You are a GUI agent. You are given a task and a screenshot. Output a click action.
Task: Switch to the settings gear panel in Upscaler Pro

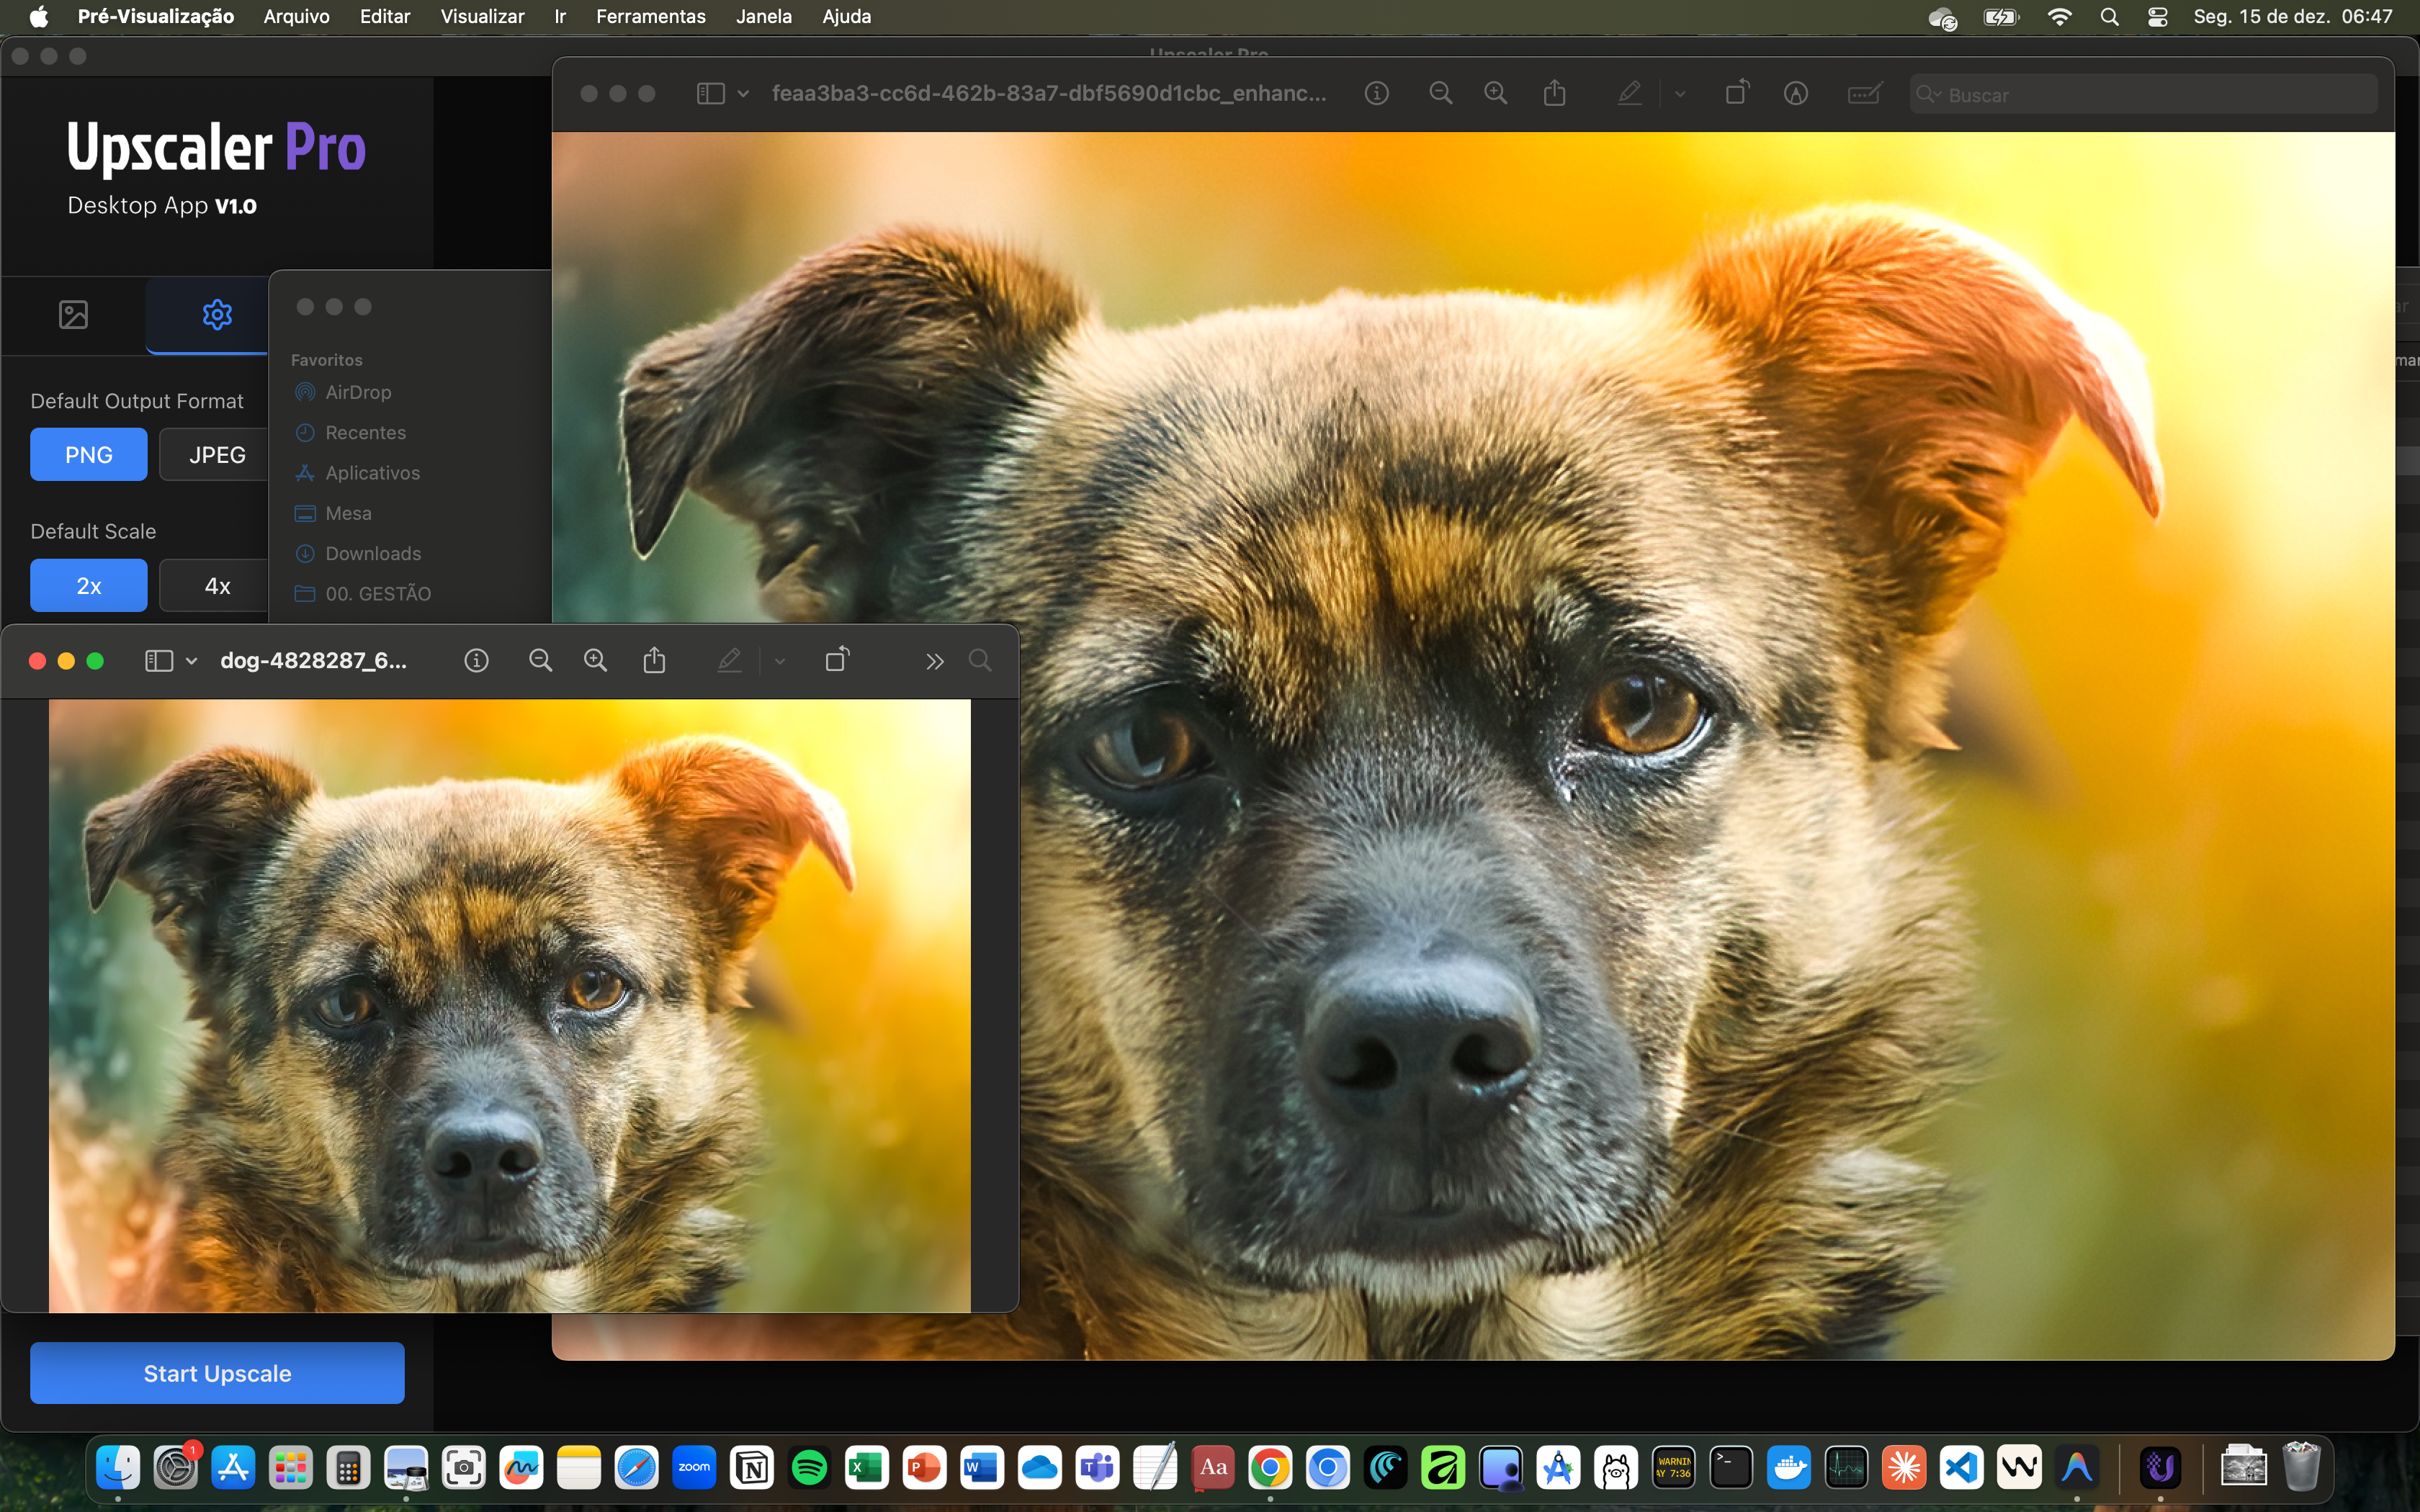click(x=218, y=314)
